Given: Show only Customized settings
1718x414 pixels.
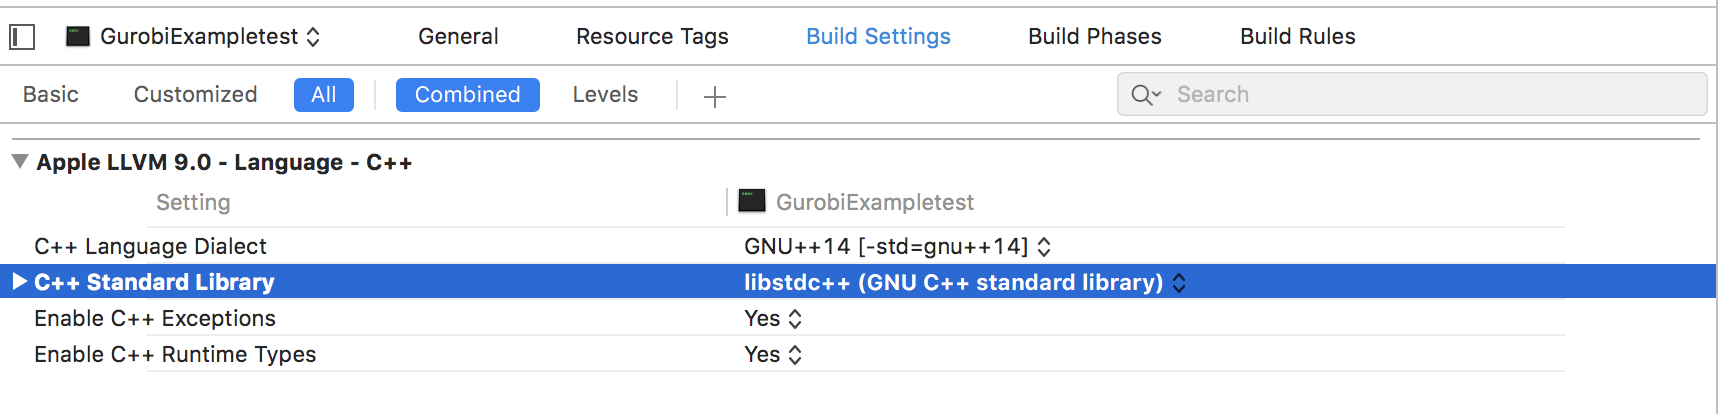Looking at the screenshot, I should pos(196,94).
